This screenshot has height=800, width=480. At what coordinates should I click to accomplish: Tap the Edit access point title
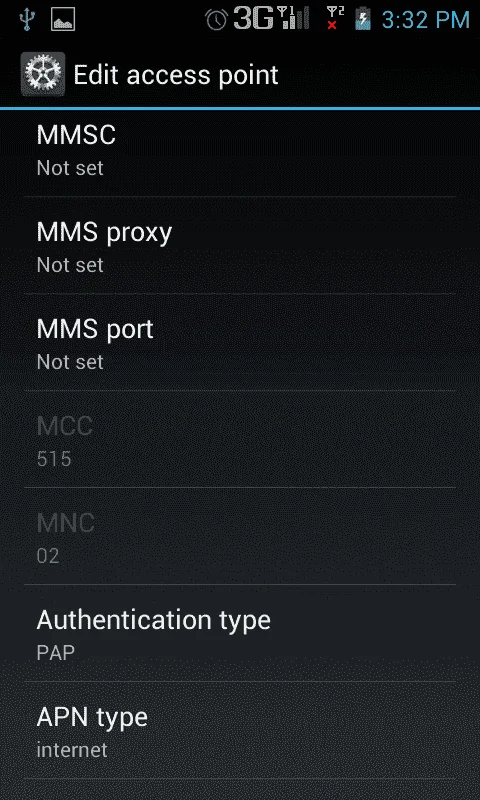(176, 76)
